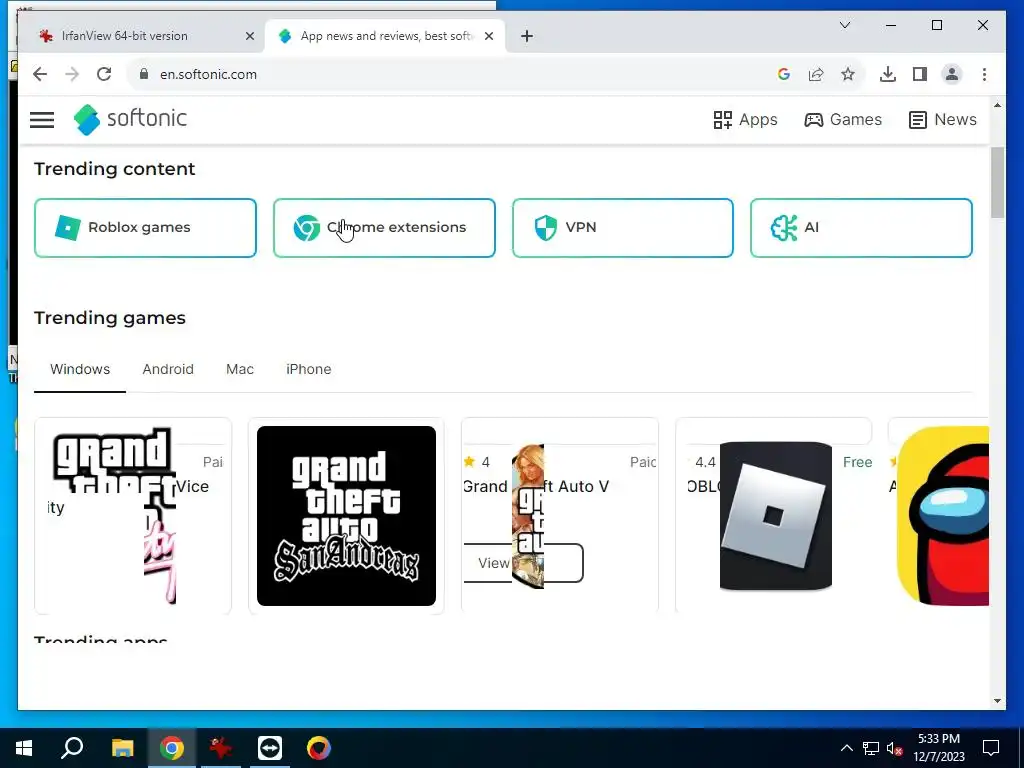Open VPN trending content

click(622, 228)
